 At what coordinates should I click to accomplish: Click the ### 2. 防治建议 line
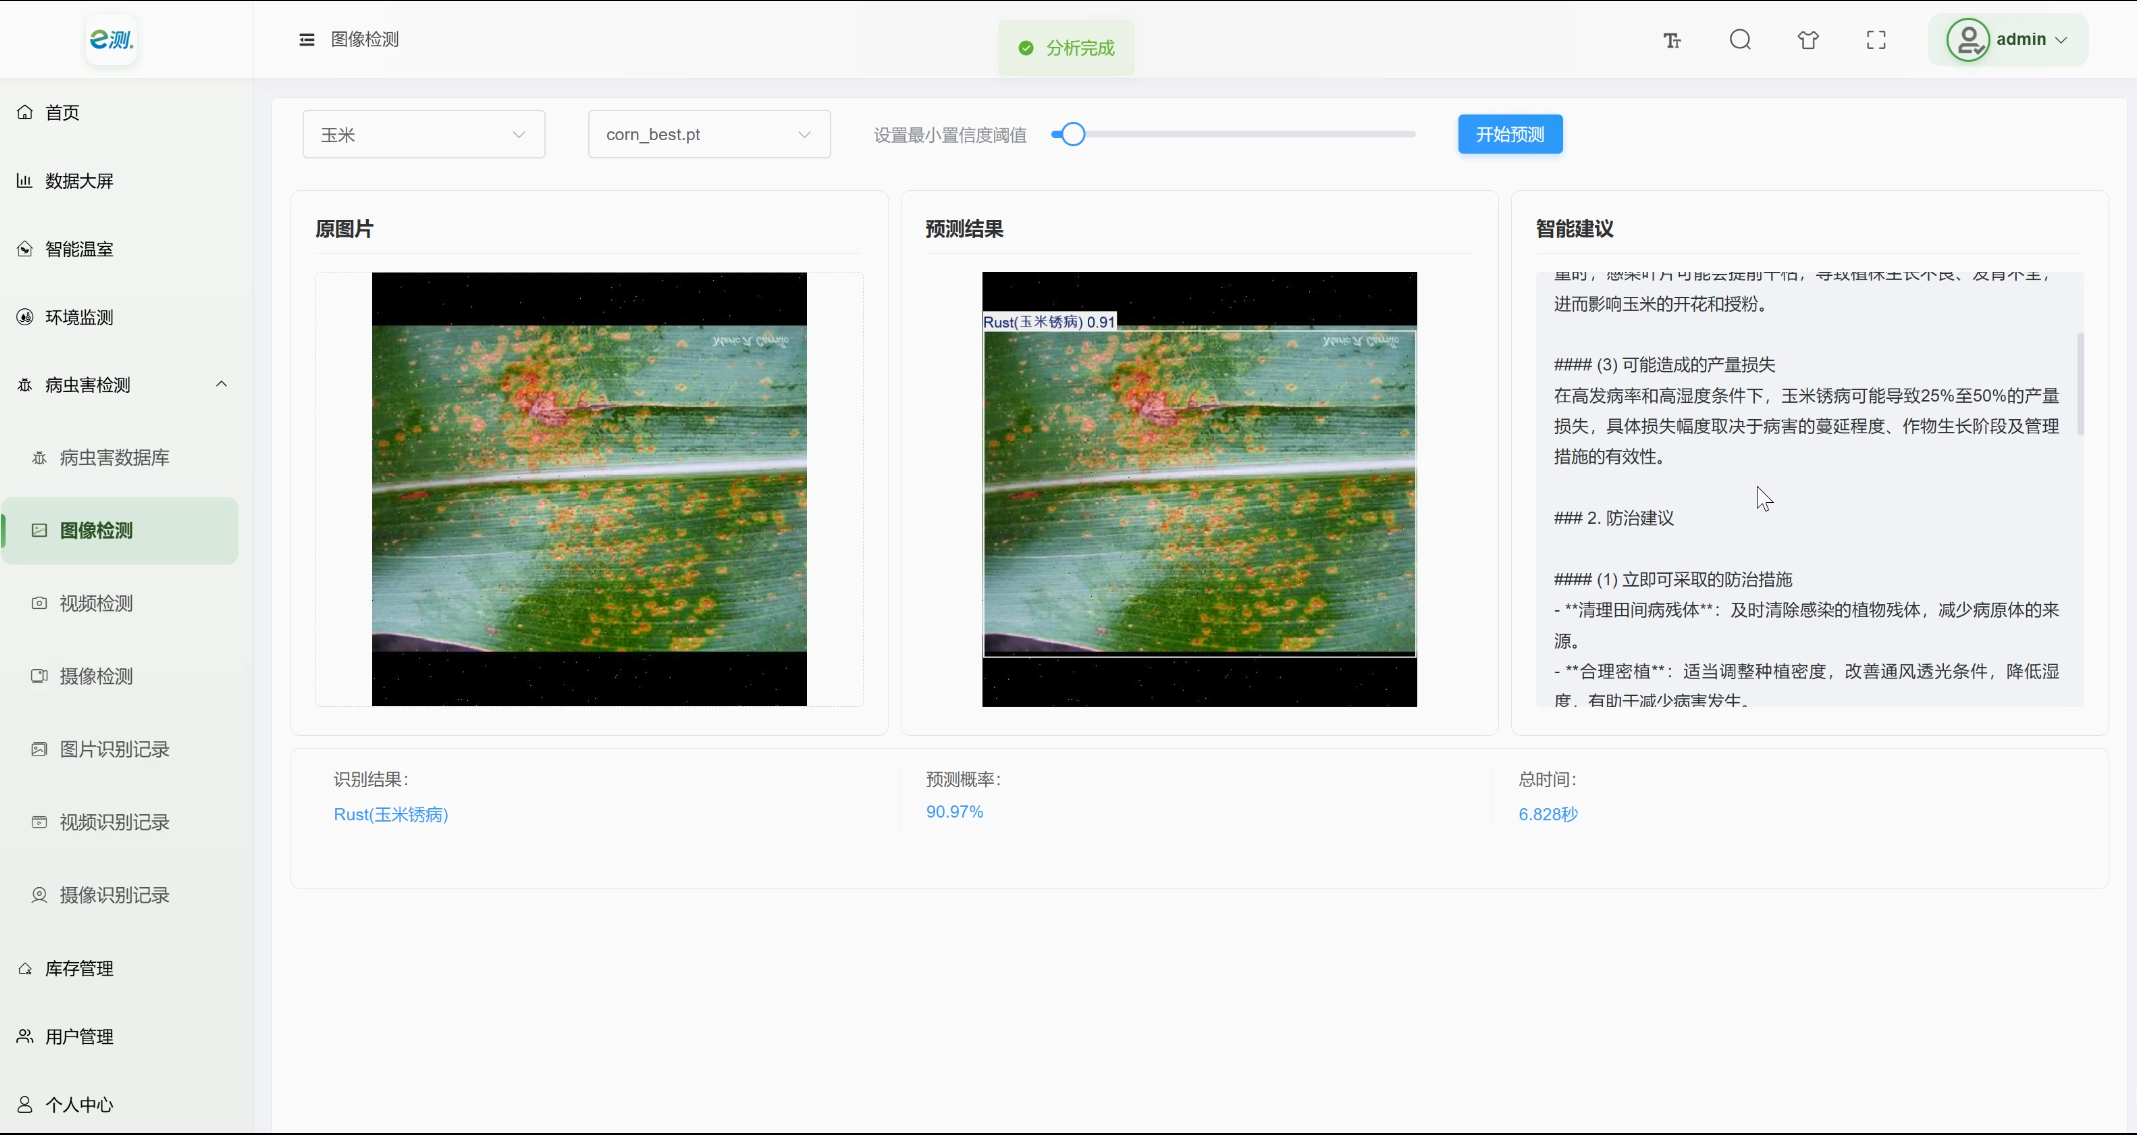coord(1614,518)
